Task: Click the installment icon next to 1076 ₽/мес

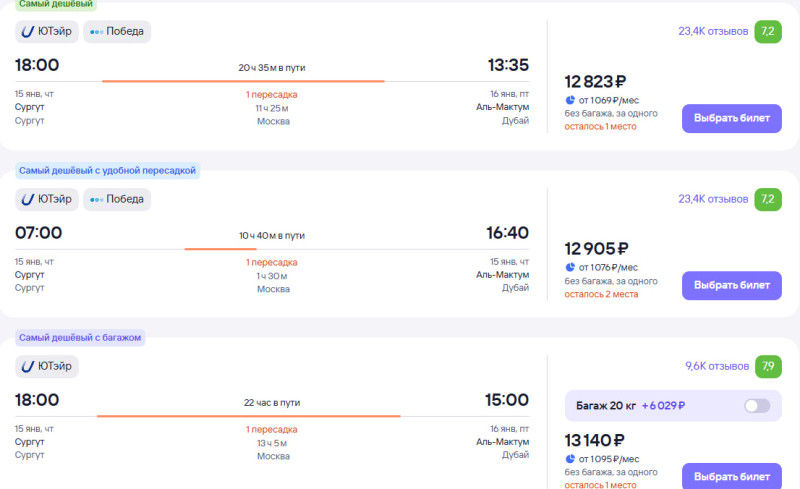Action: [x=570, y=267]
